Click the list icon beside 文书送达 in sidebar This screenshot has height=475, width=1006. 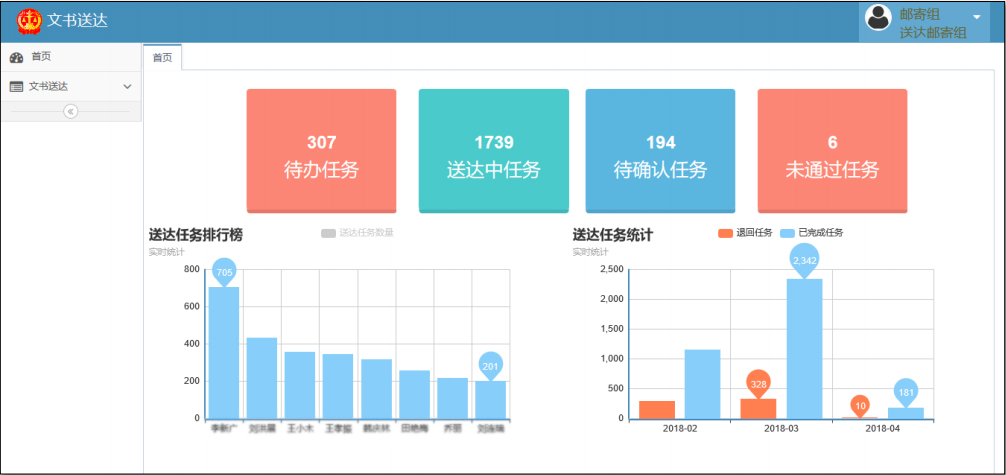click(17, 87)
